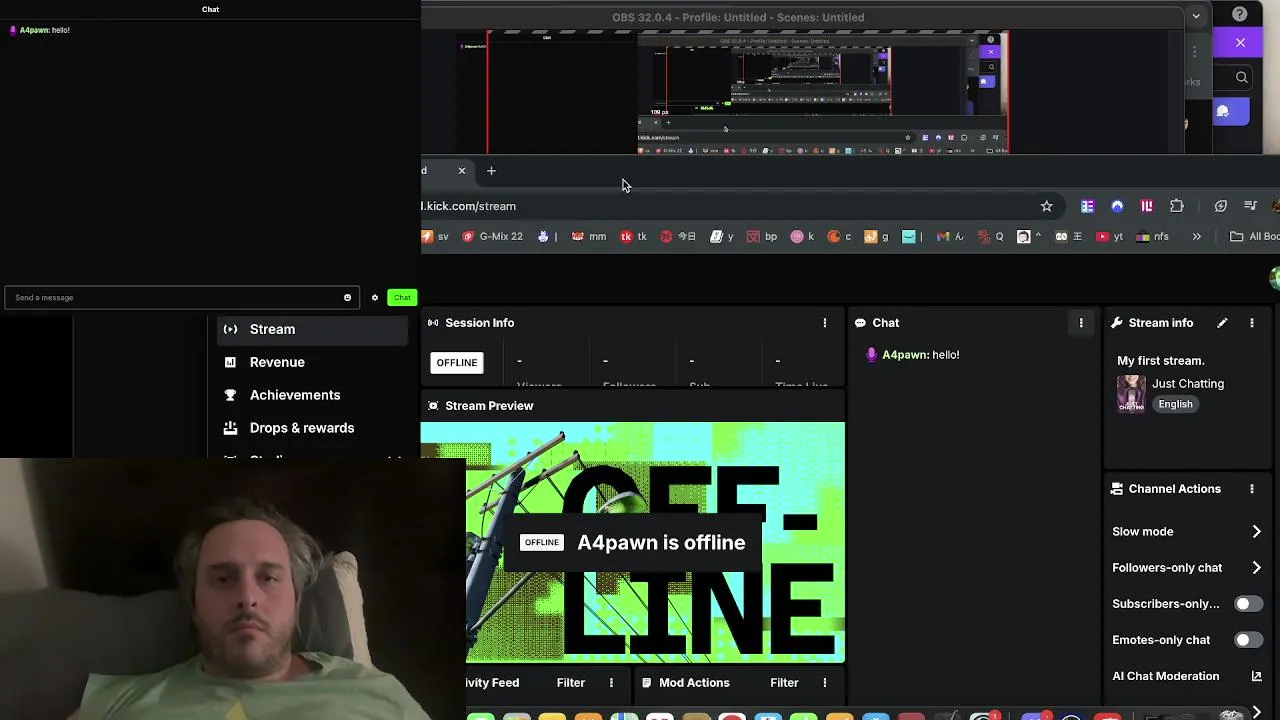Expand the Slow mode option
Image resolution: width=1280 pixels, height=720 pixels.
tap(1187, 532)
